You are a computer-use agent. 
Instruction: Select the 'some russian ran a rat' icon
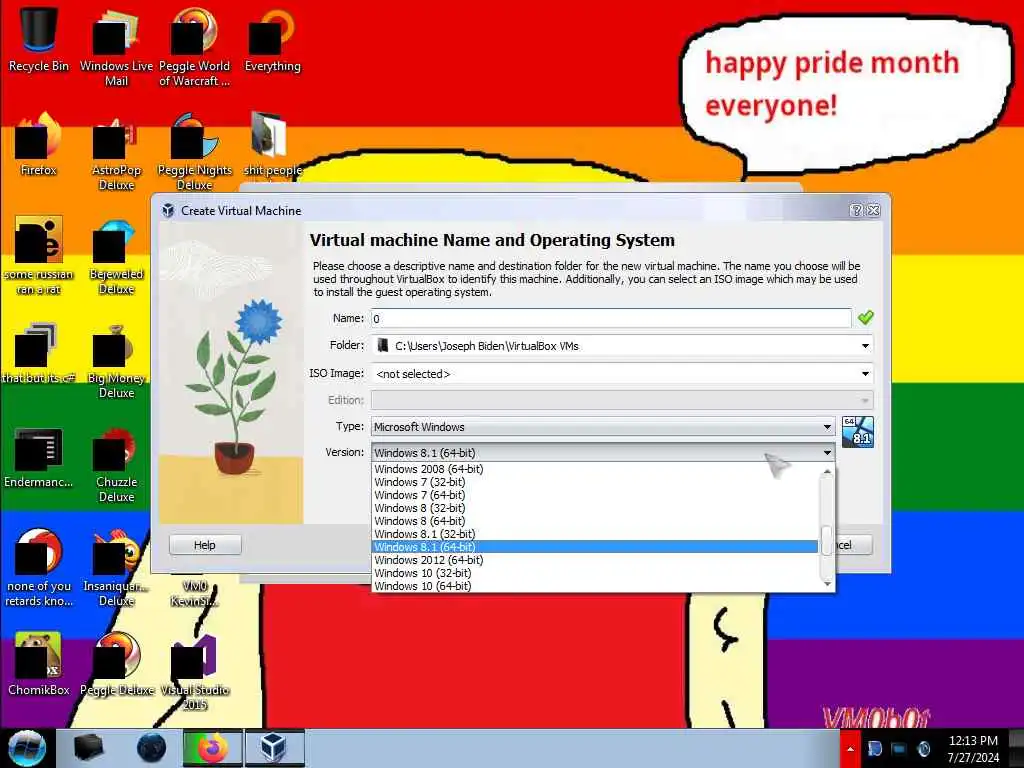click(x=39, y=256)
